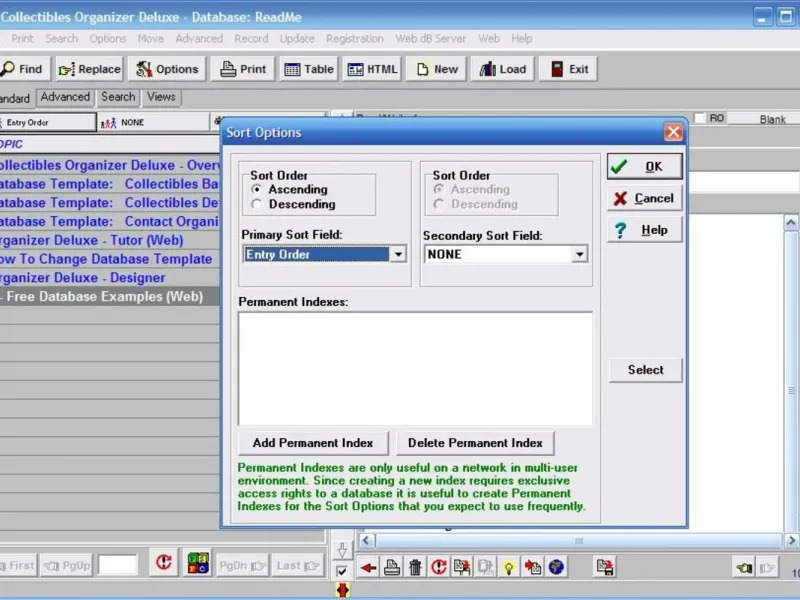Click the Last navigation button
Viewport: 800px width, 600px height.
click(x=297, y=565)
